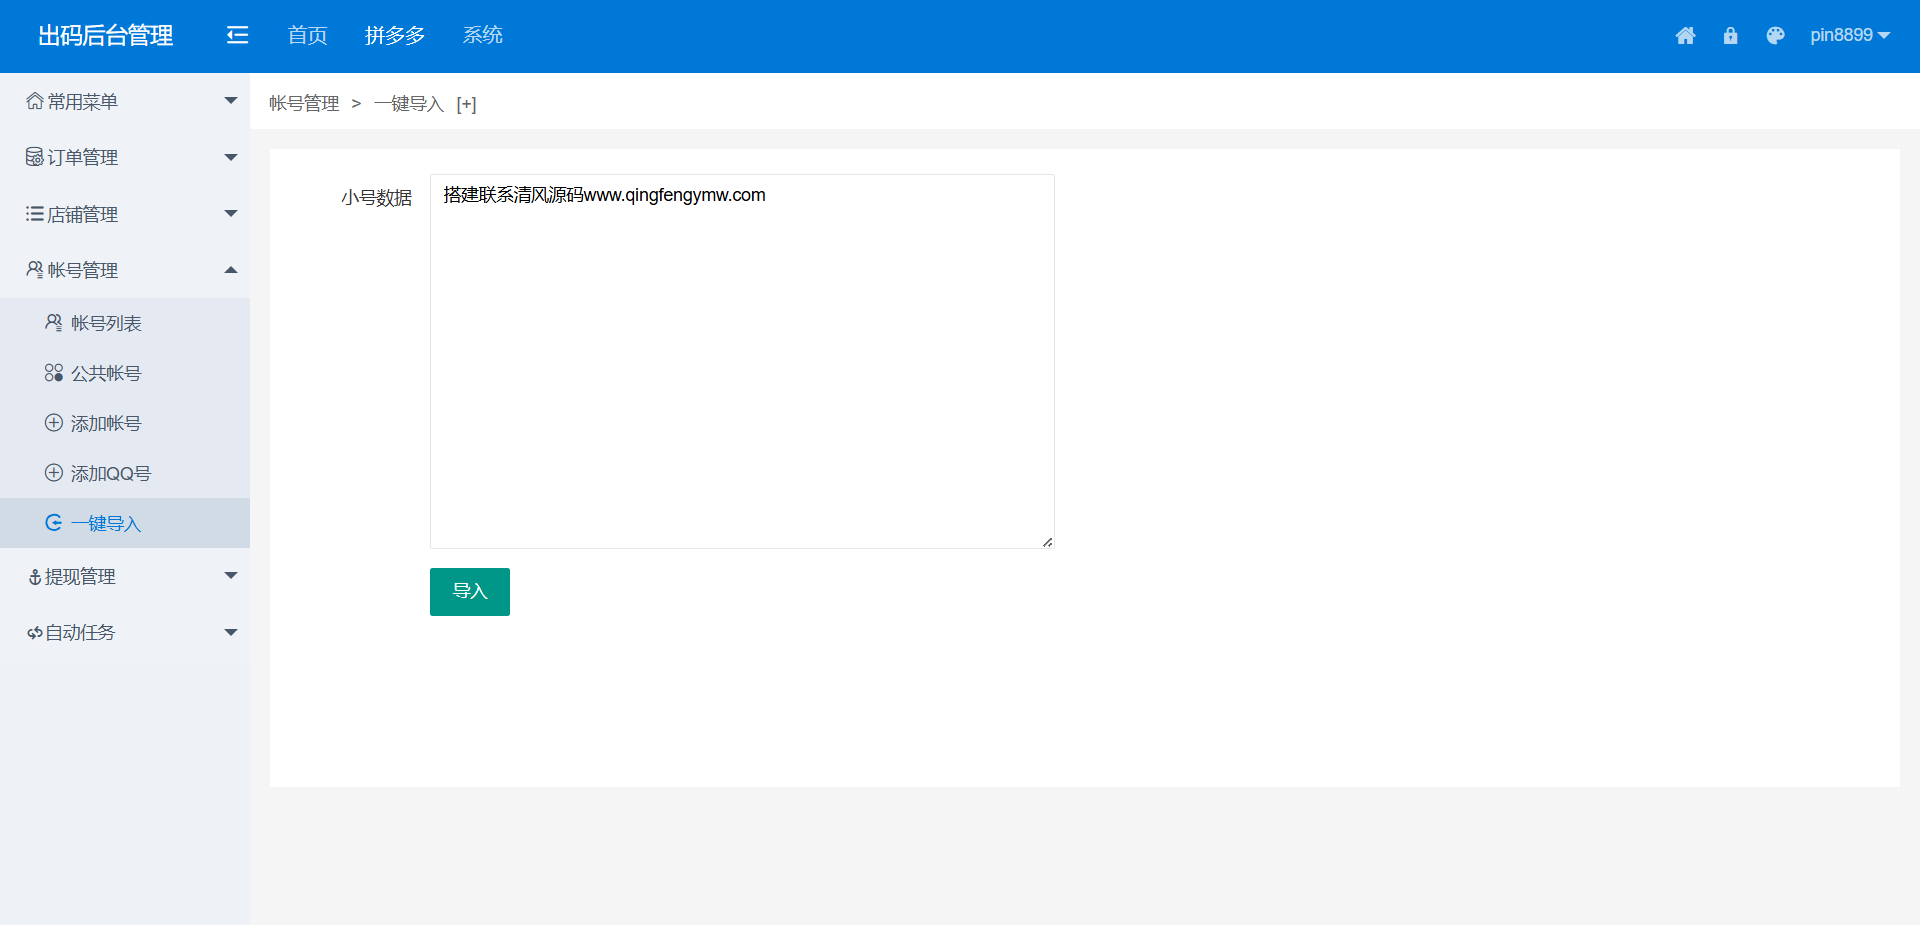Click the 帐号列表 user icon
Image resolution: width=1920 pixels, height=925 pixels.
coord(54,322)
